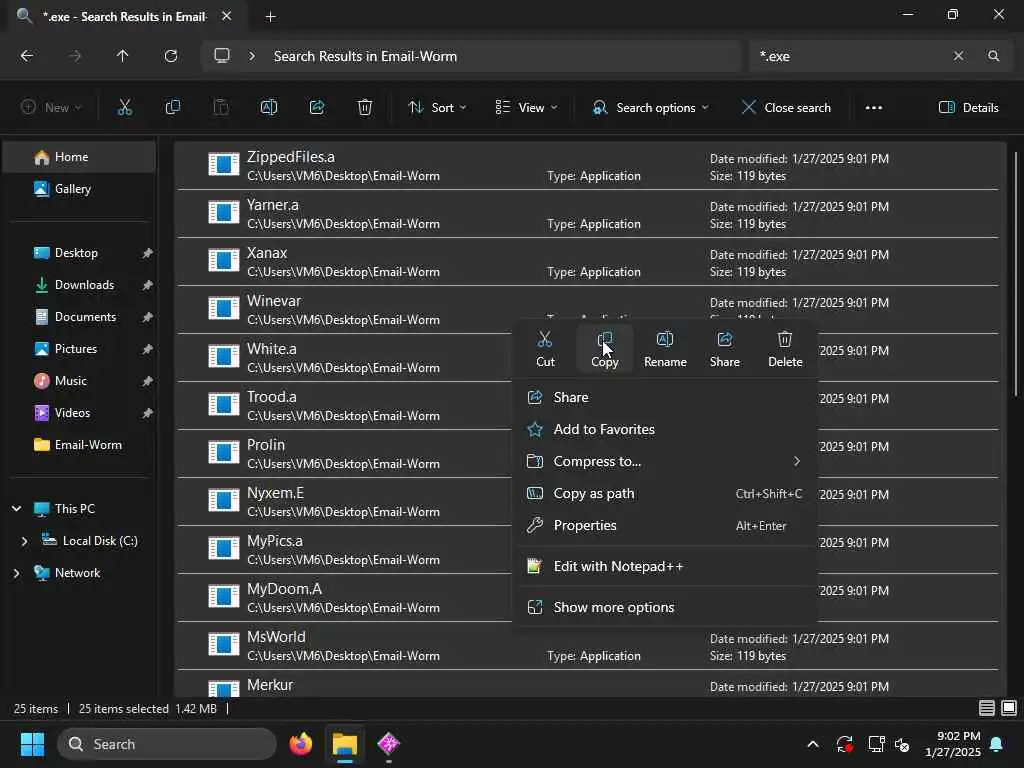Image resolution: width=1024 pixels, height=768 pixels.
Task: Click the *.exe search box
Action: [849, 56]
